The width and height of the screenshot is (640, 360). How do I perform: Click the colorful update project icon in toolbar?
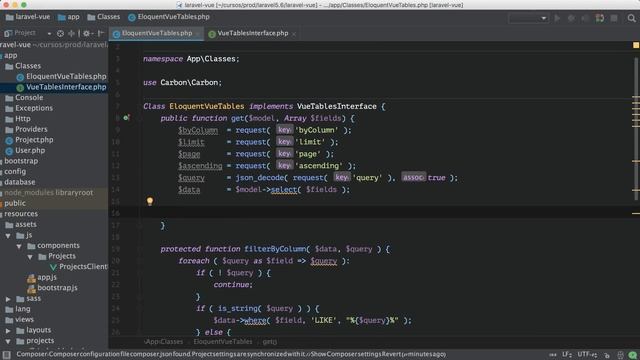click(x=600, y=18)
